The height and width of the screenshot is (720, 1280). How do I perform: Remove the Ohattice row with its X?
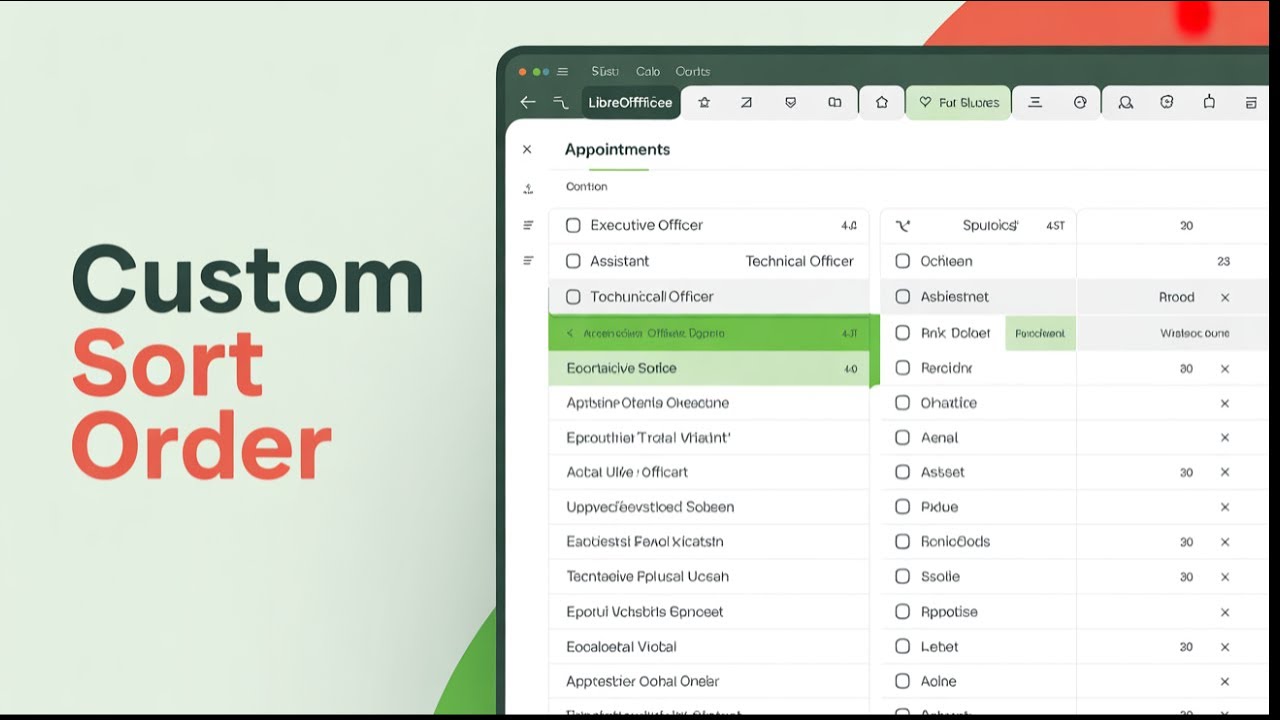(x=1225, y=403)
